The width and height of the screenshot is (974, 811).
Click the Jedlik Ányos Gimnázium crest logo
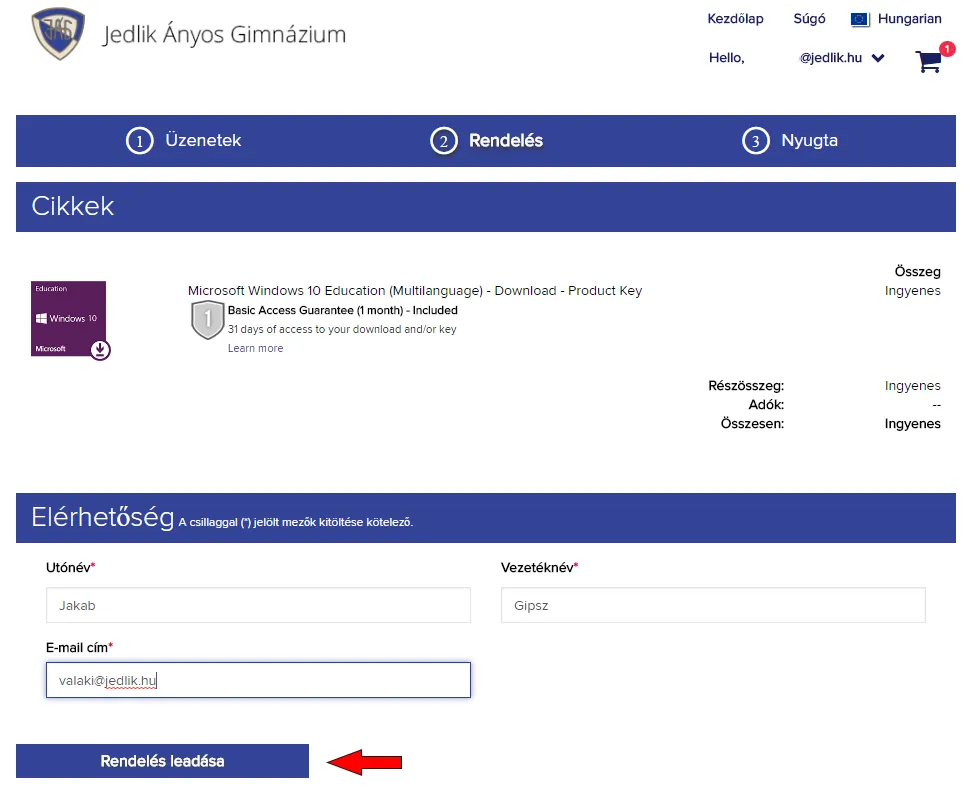(58, 35)
